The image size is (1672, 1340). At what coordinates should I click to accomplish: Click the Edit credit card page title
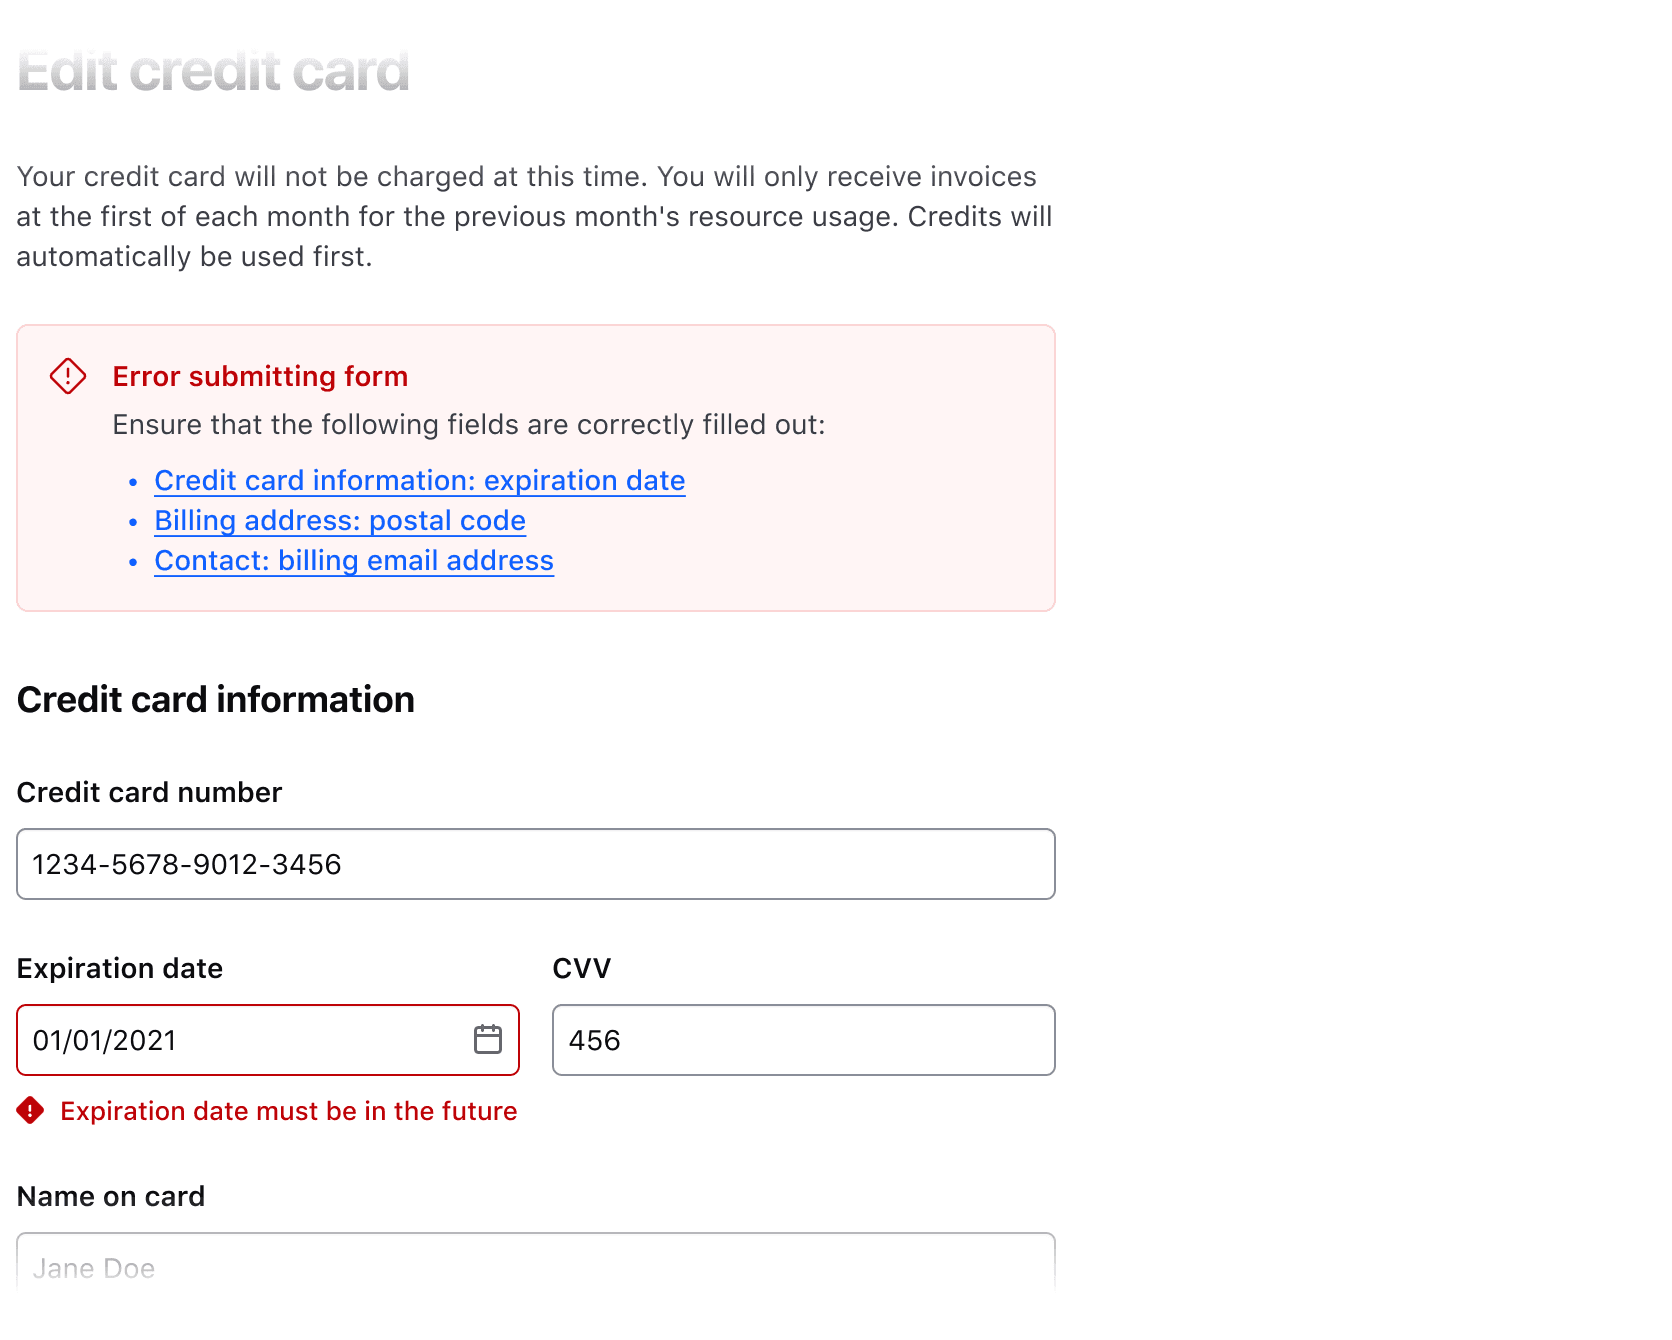coord(212,70)
